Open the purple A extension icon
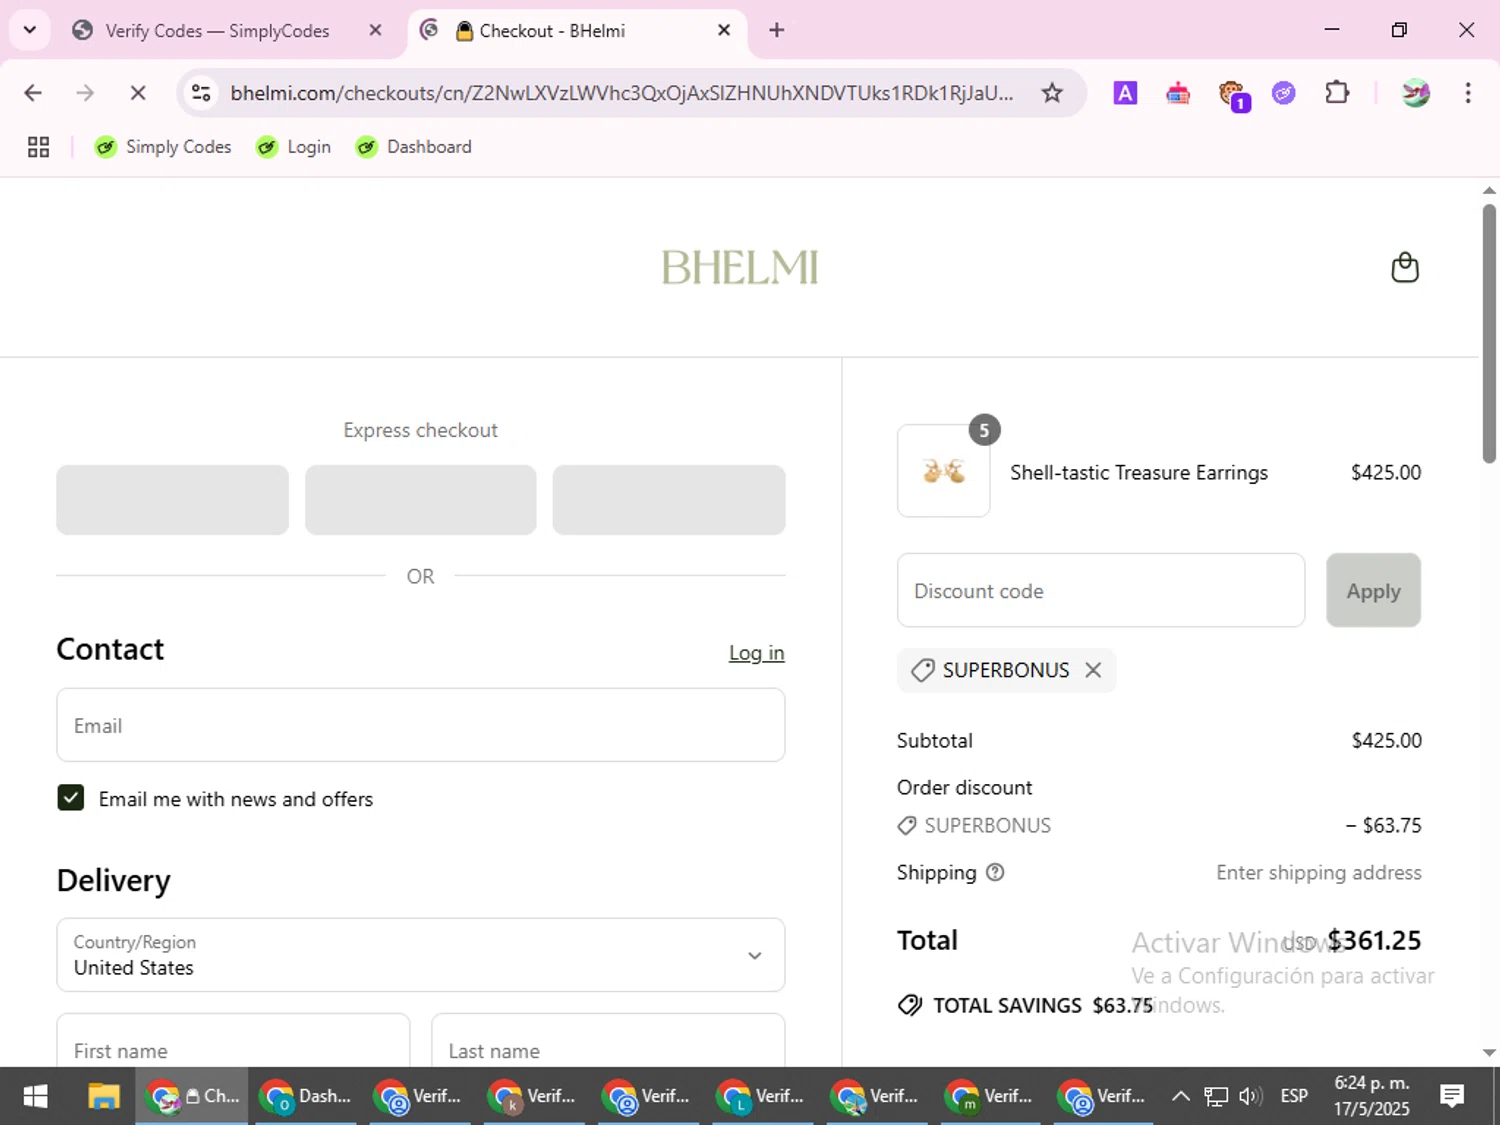The width and height of the screenshot is (1500, 1125). pyautogui.click(x=1125, y=93)
